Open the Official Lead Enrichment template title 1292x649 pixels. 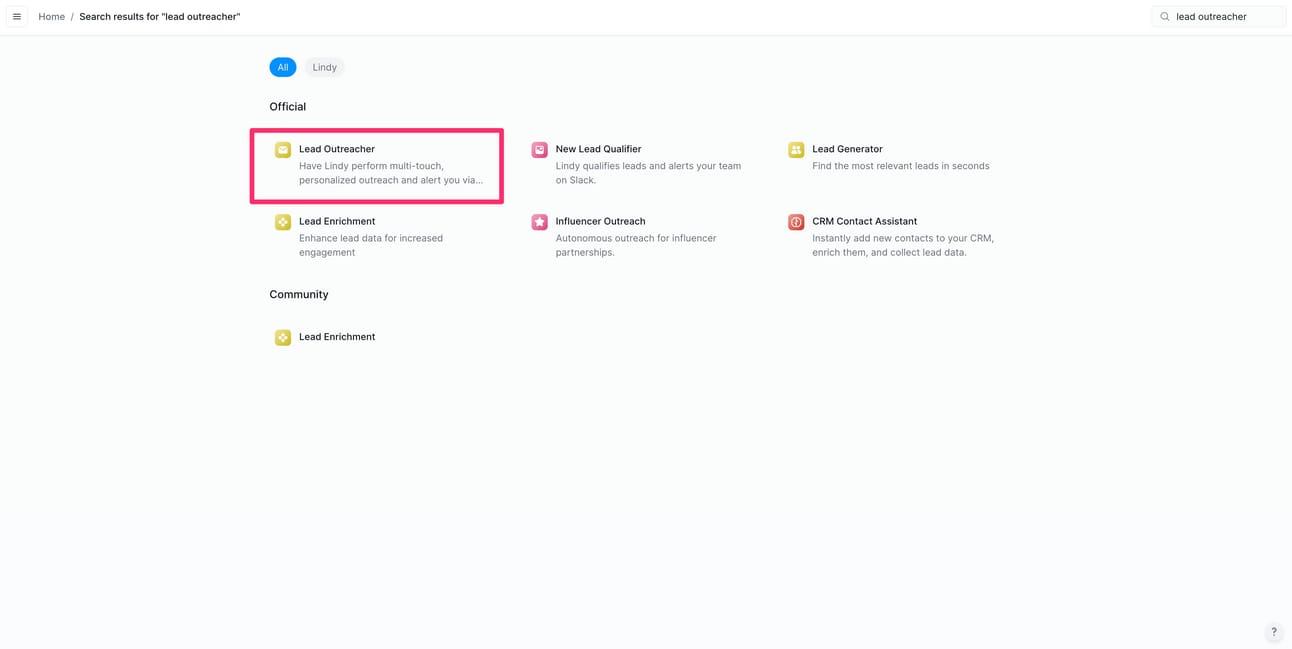[337, 221]
